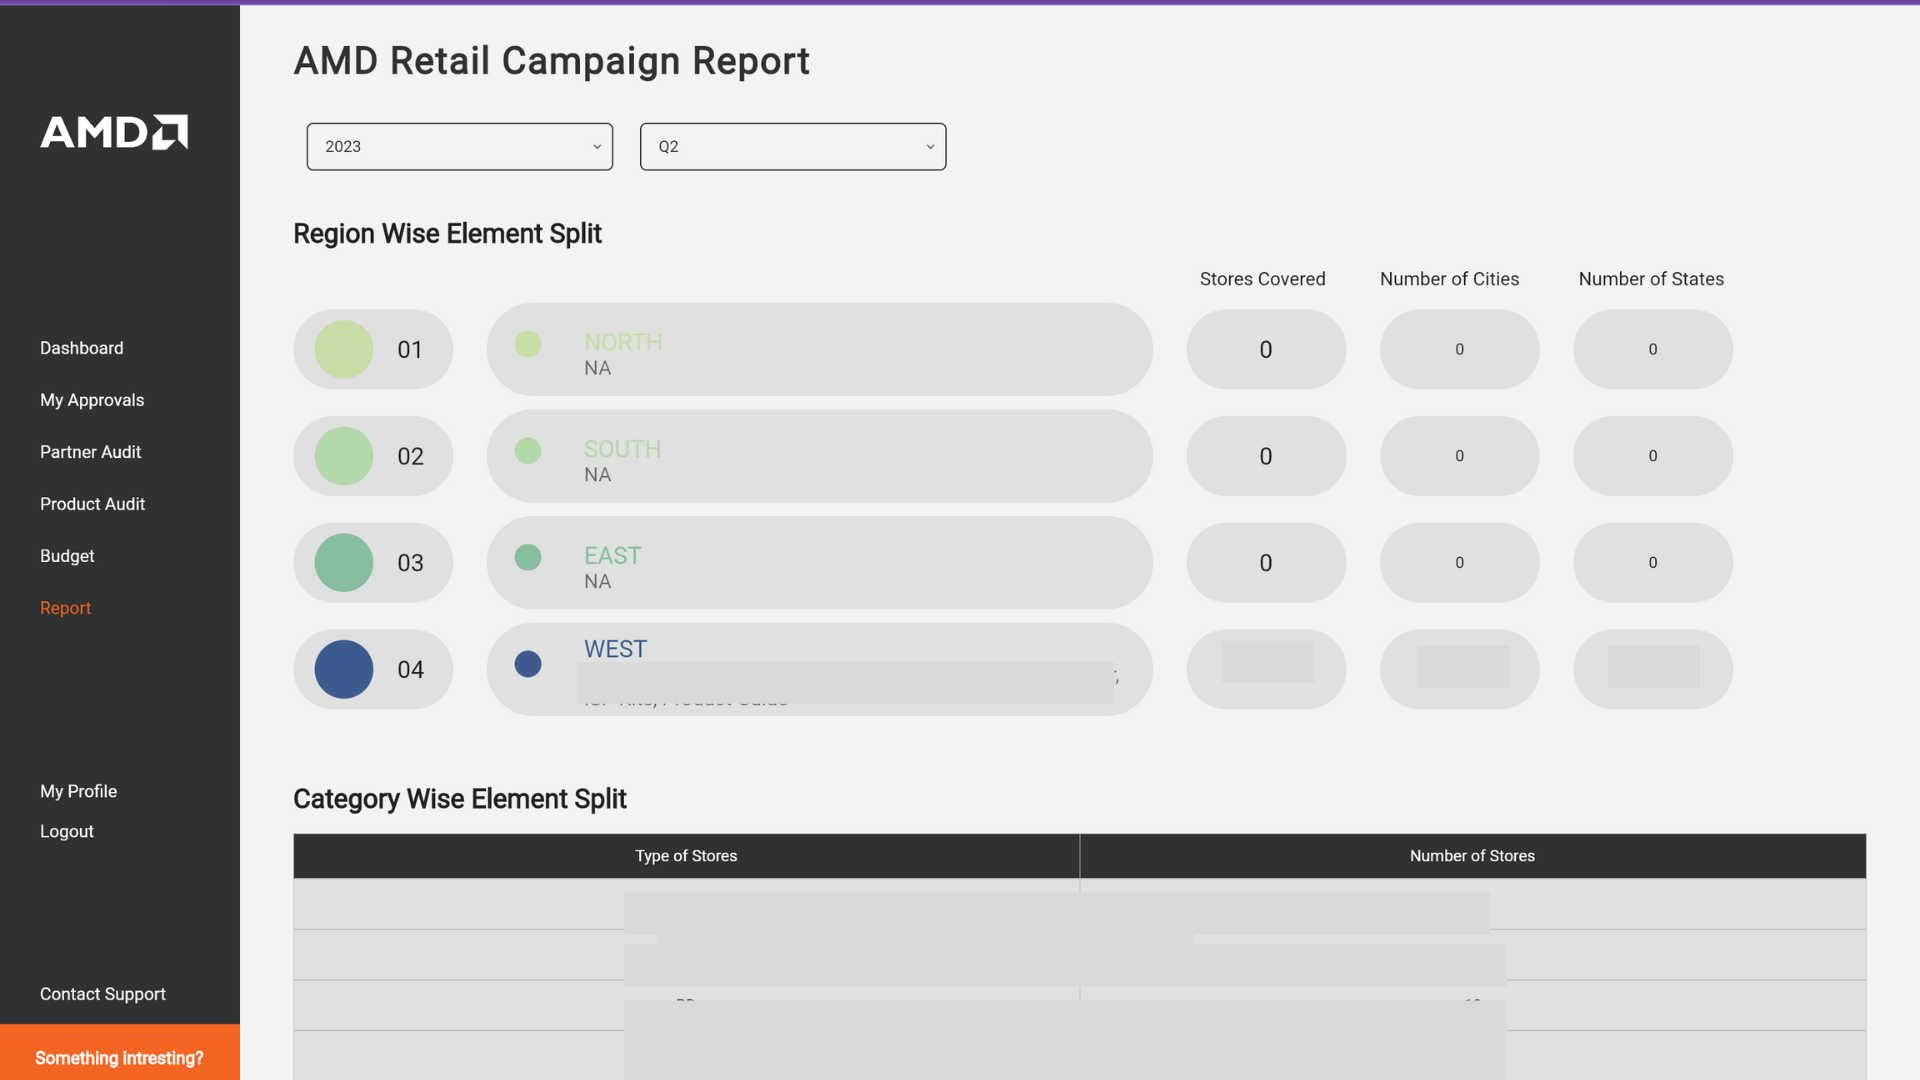Select the NORTH region row
This screenshot has height=1080, width=1920.
coord(820,349)
